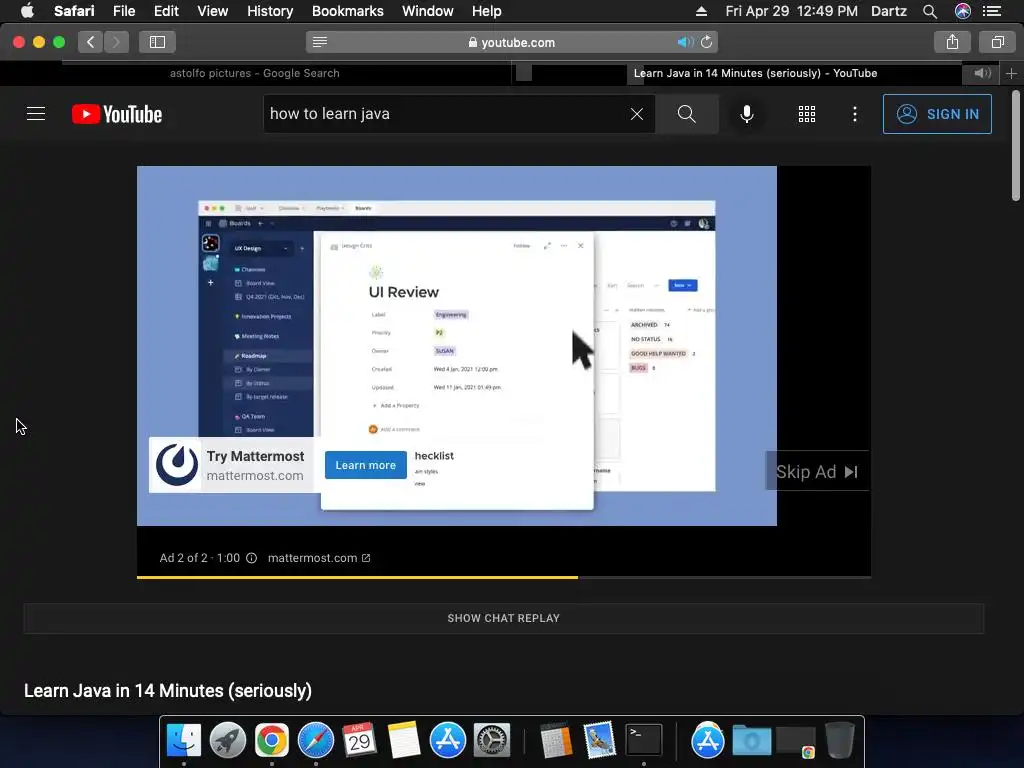
Task: Open the History menu
Action: click(270, 11)
